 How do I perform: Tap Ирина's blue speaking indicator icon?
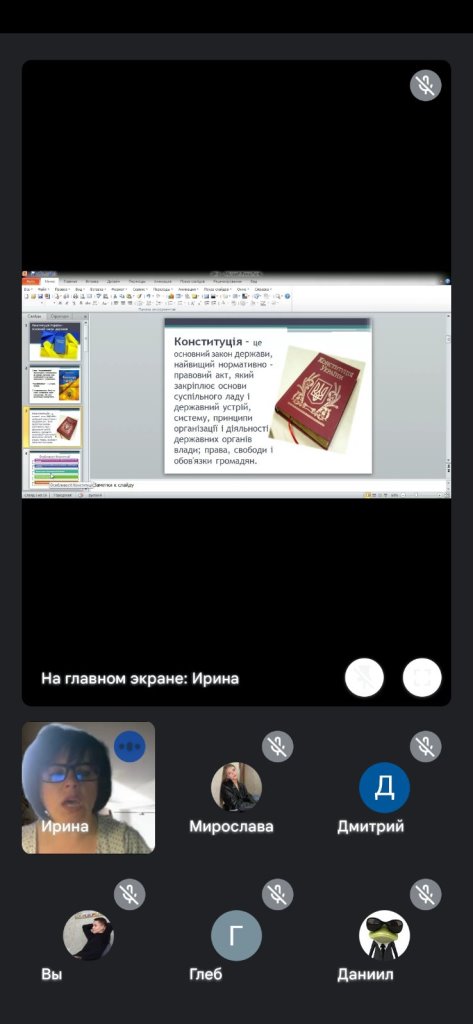130,746
